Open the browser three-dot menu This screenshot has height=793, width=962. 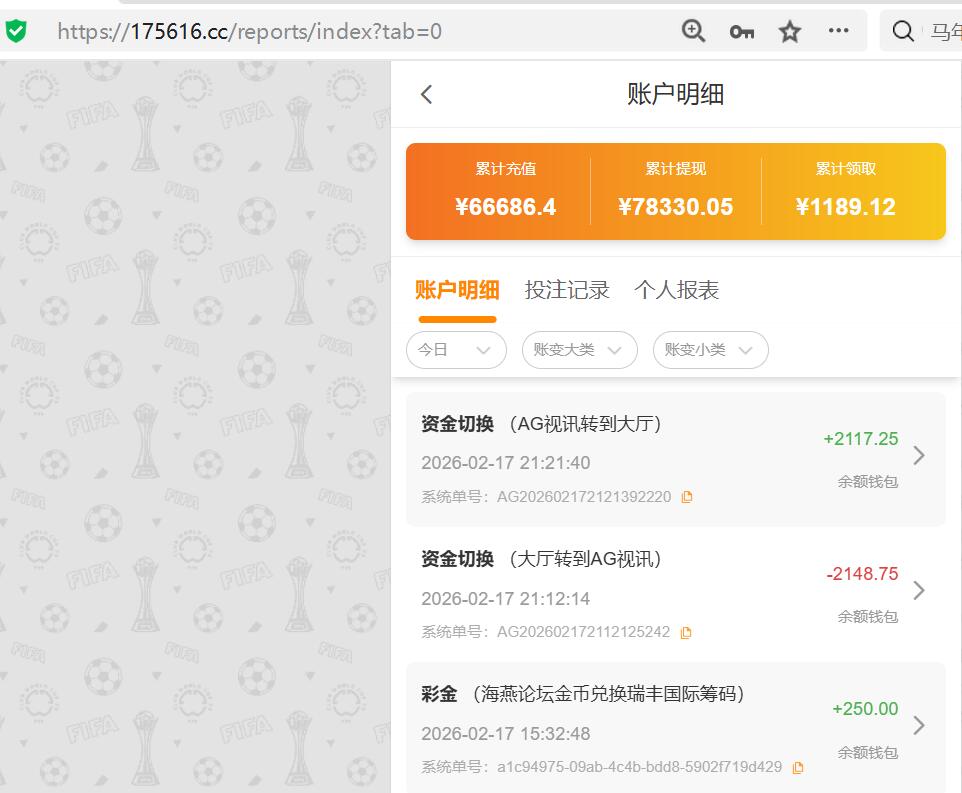click(x=838, y=31)
